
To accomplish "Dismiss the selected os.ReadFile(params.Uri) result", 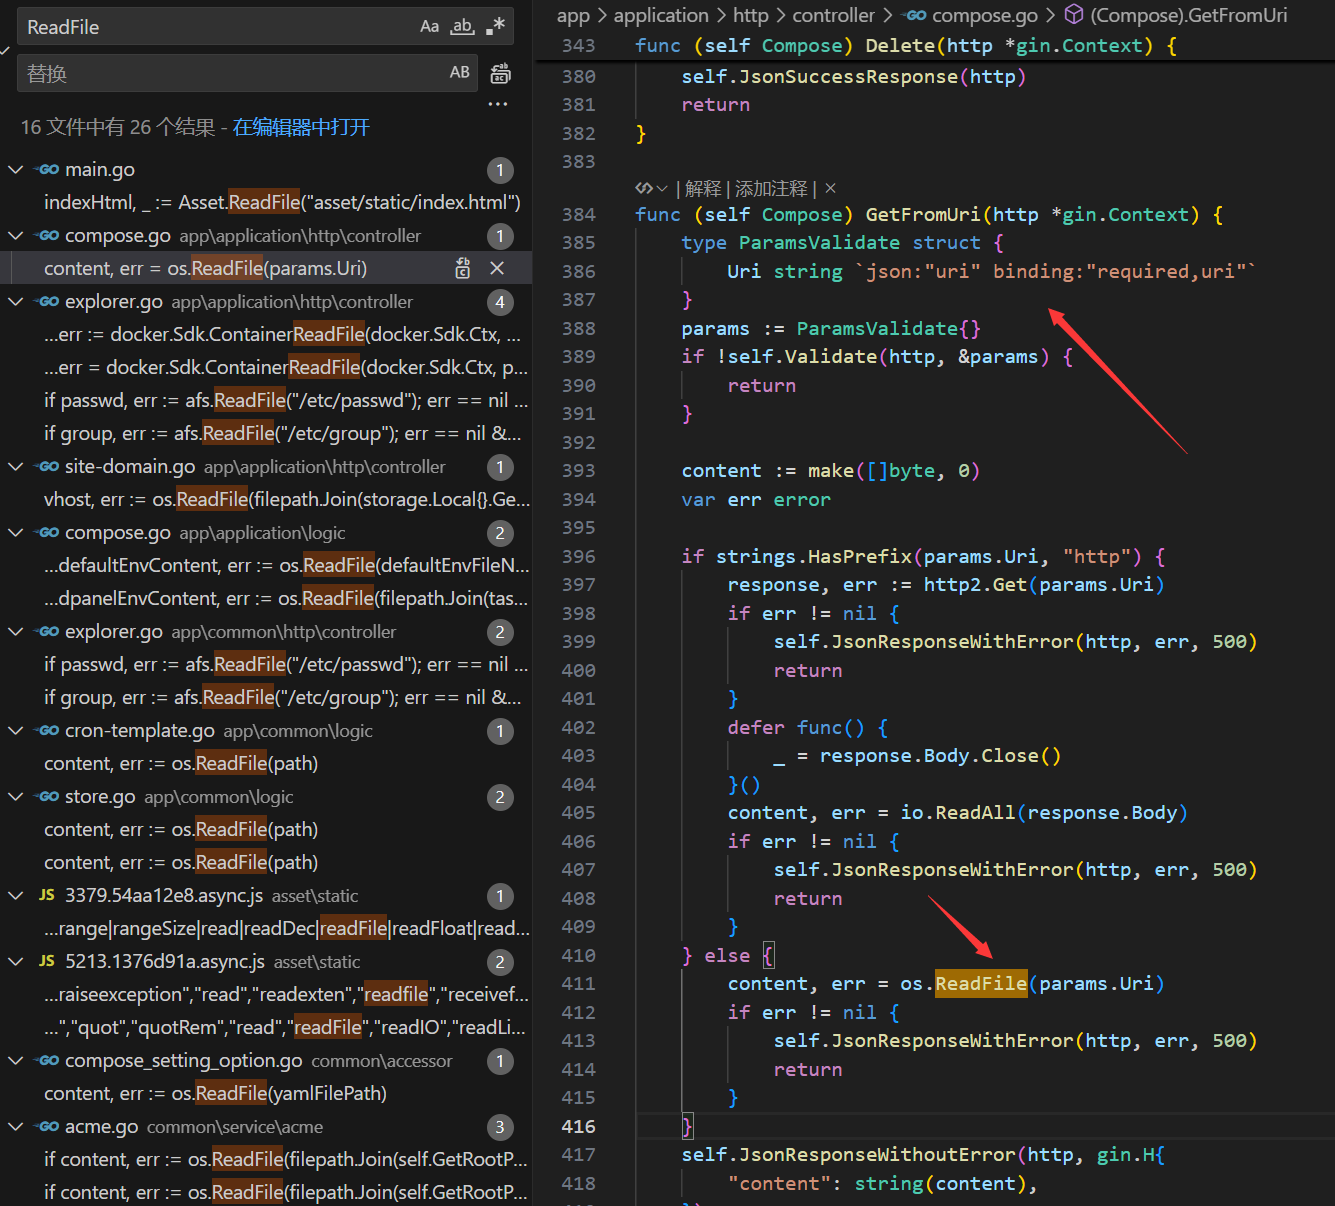I will coord(497,268).
